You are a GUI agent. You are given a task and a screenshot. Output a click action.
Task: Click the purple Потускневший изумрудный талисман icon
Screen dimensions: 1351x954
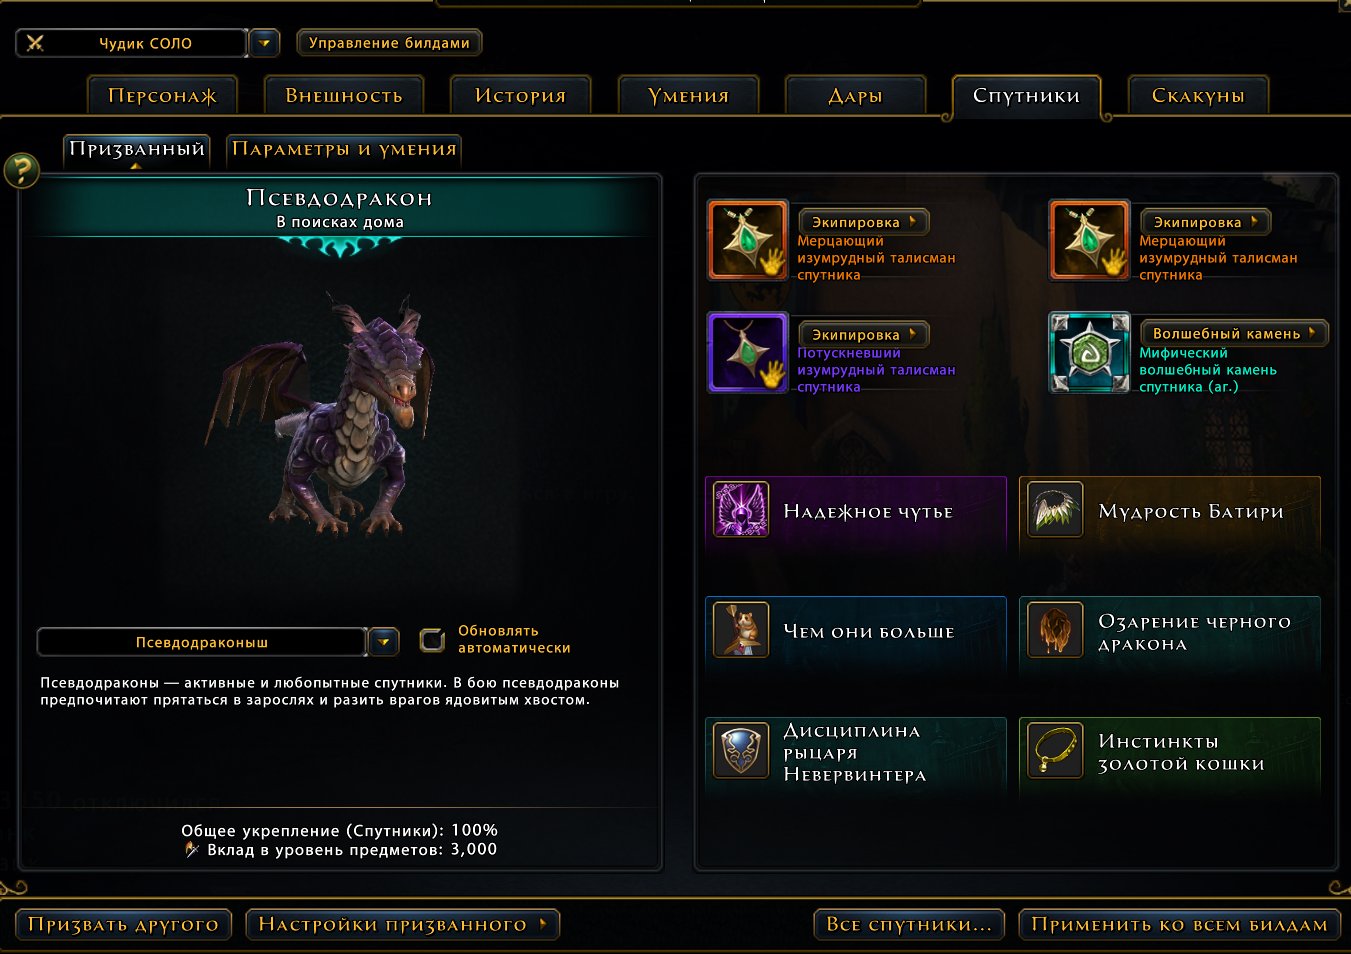tap(748, 352)
